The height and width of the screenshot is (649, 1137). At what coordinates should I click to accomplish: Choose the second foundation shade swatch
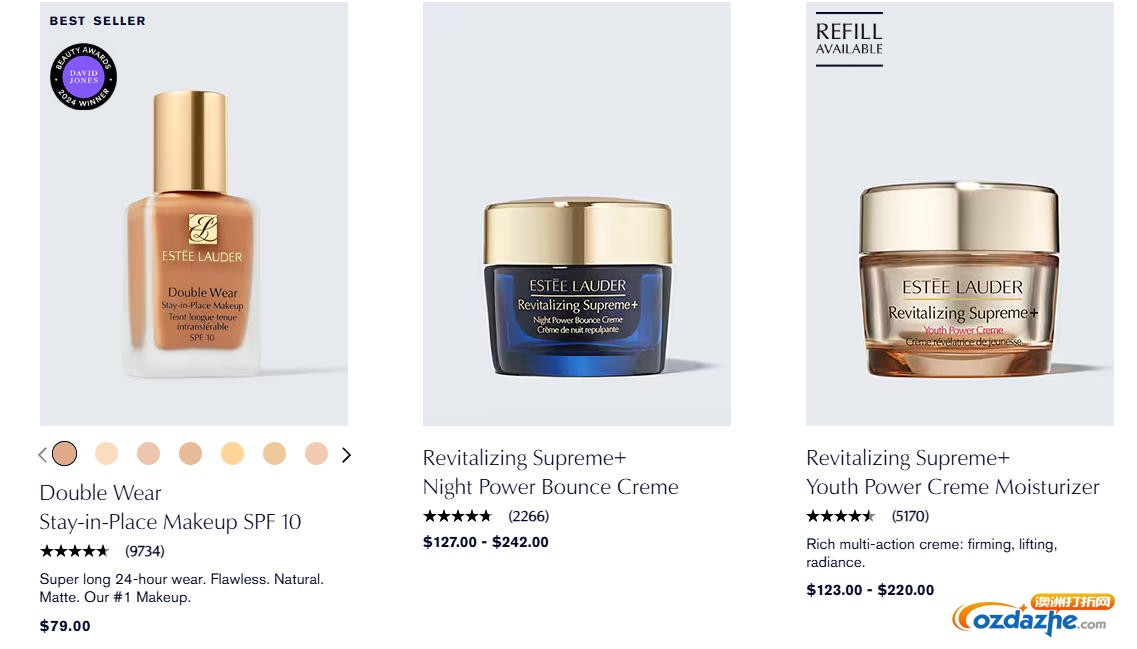point(106,454)
